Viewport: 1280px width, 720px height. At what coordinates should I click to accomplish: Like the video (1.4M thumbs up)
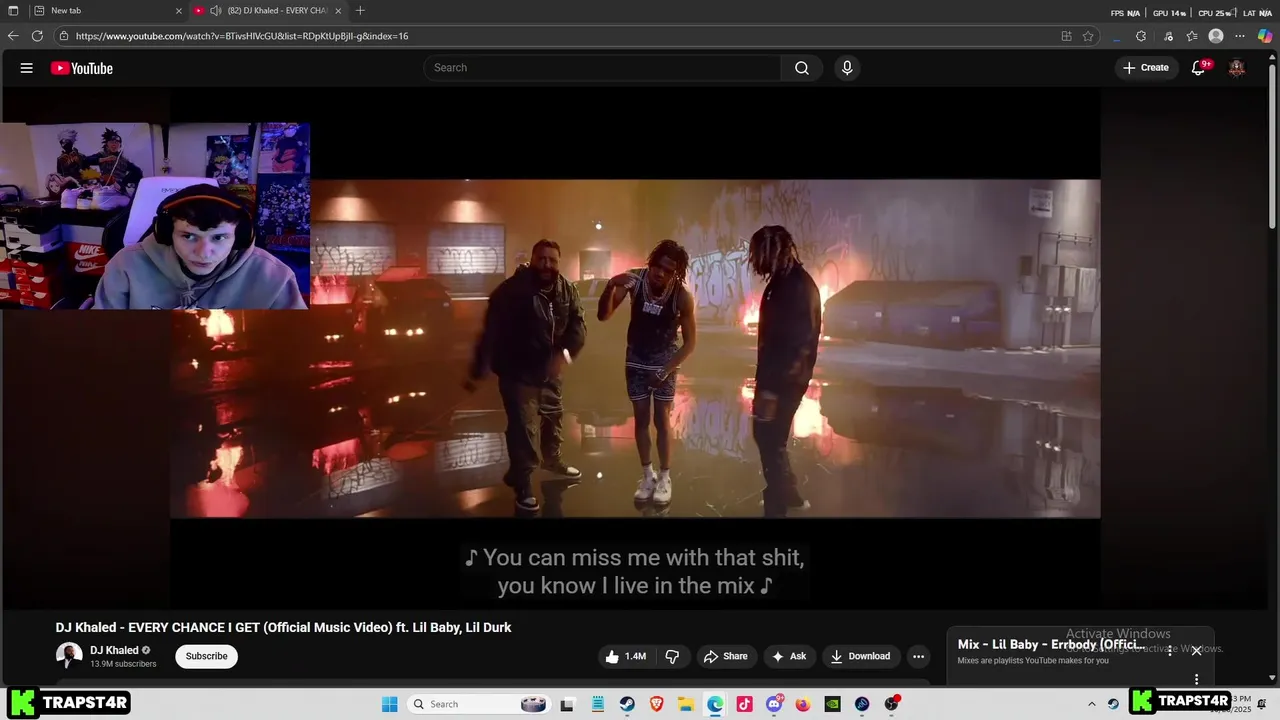(x=626, y=656)
